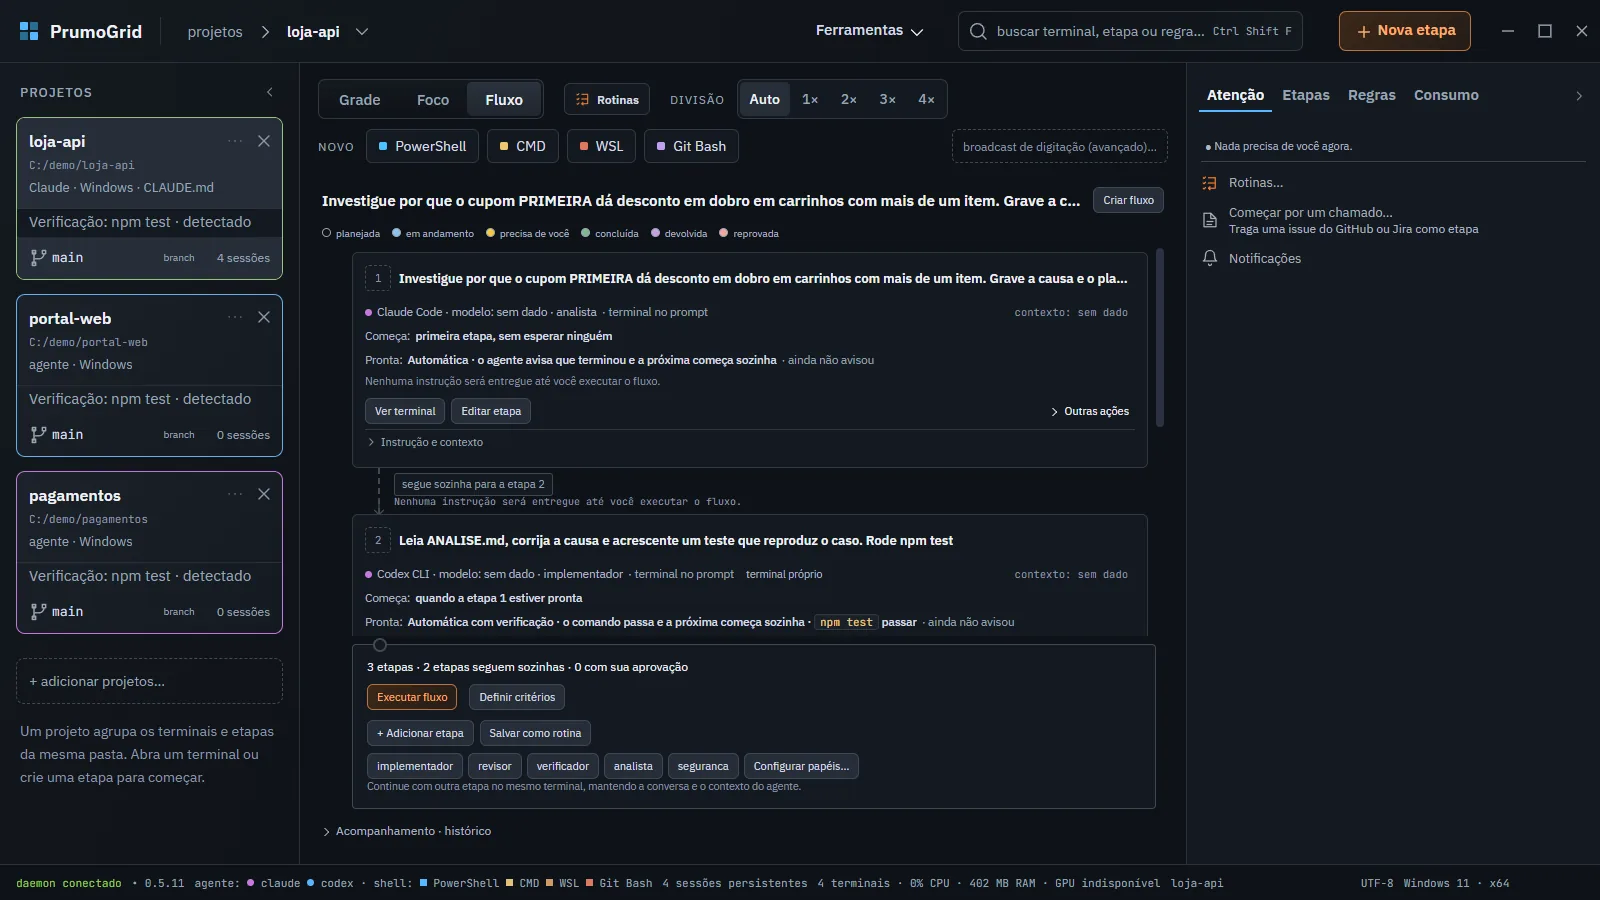The width and height of the screenshot is (1600, 900).
Task: Open the Etapas tab
Action: [1305, 95]
